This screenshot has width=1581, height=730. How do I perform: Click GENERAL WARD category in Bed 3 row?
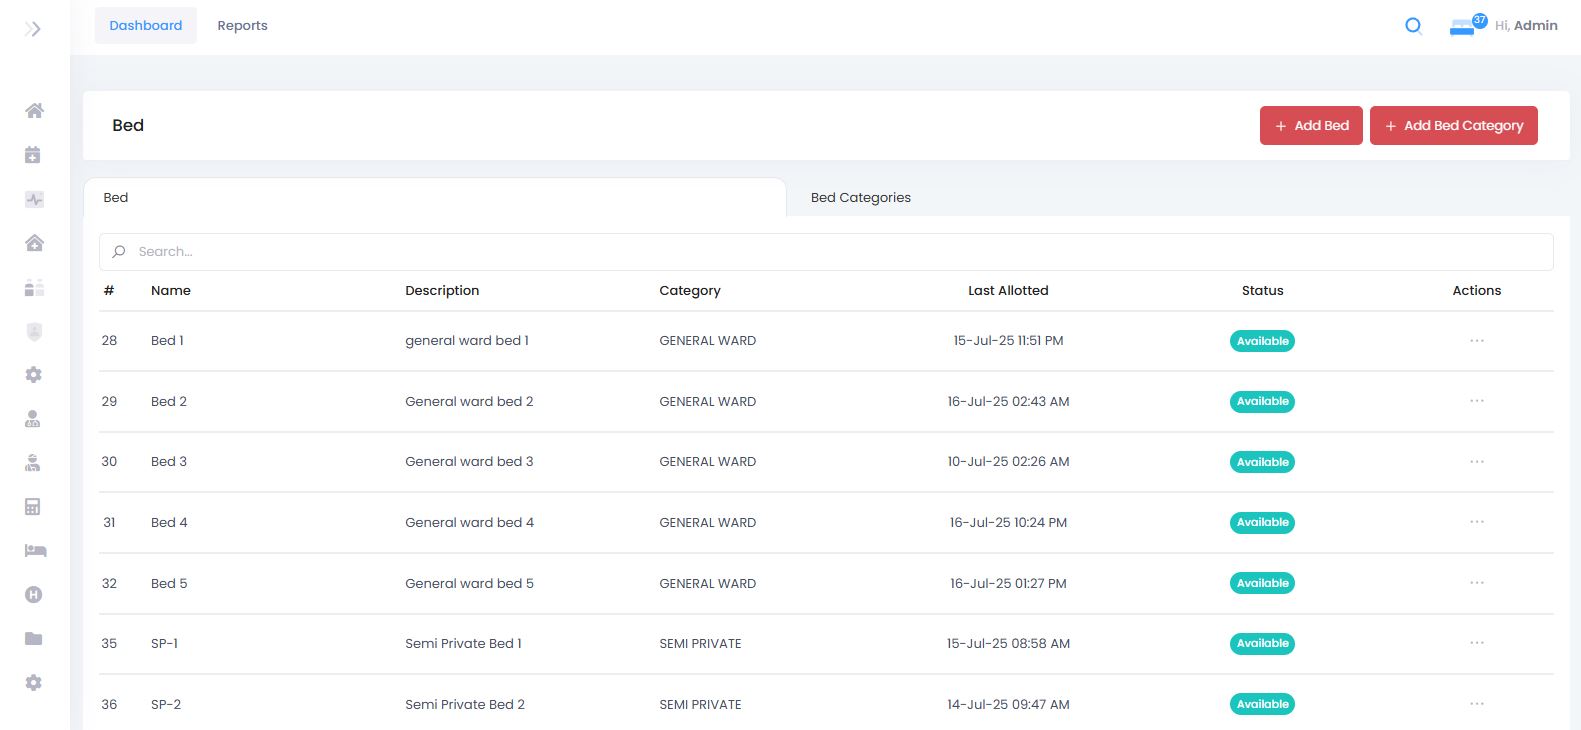(x=707, y=462)
